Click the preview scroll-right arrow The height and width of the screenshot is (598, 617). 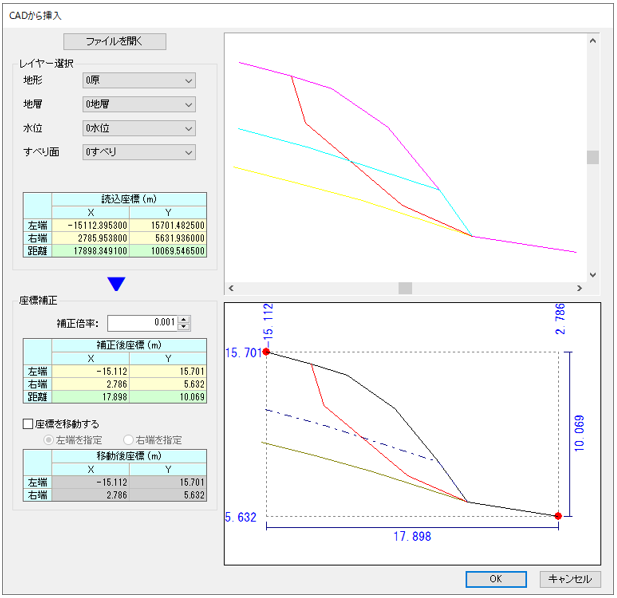click(x=579, y=288)
